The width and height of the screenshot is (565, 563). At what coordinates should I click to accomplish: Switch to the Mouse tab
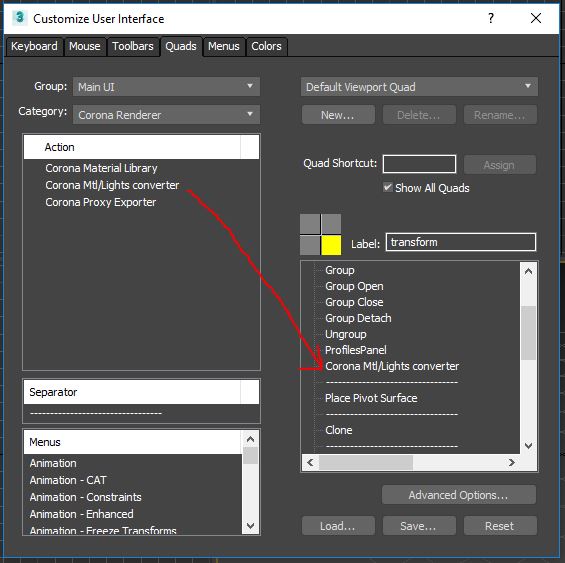85,46
